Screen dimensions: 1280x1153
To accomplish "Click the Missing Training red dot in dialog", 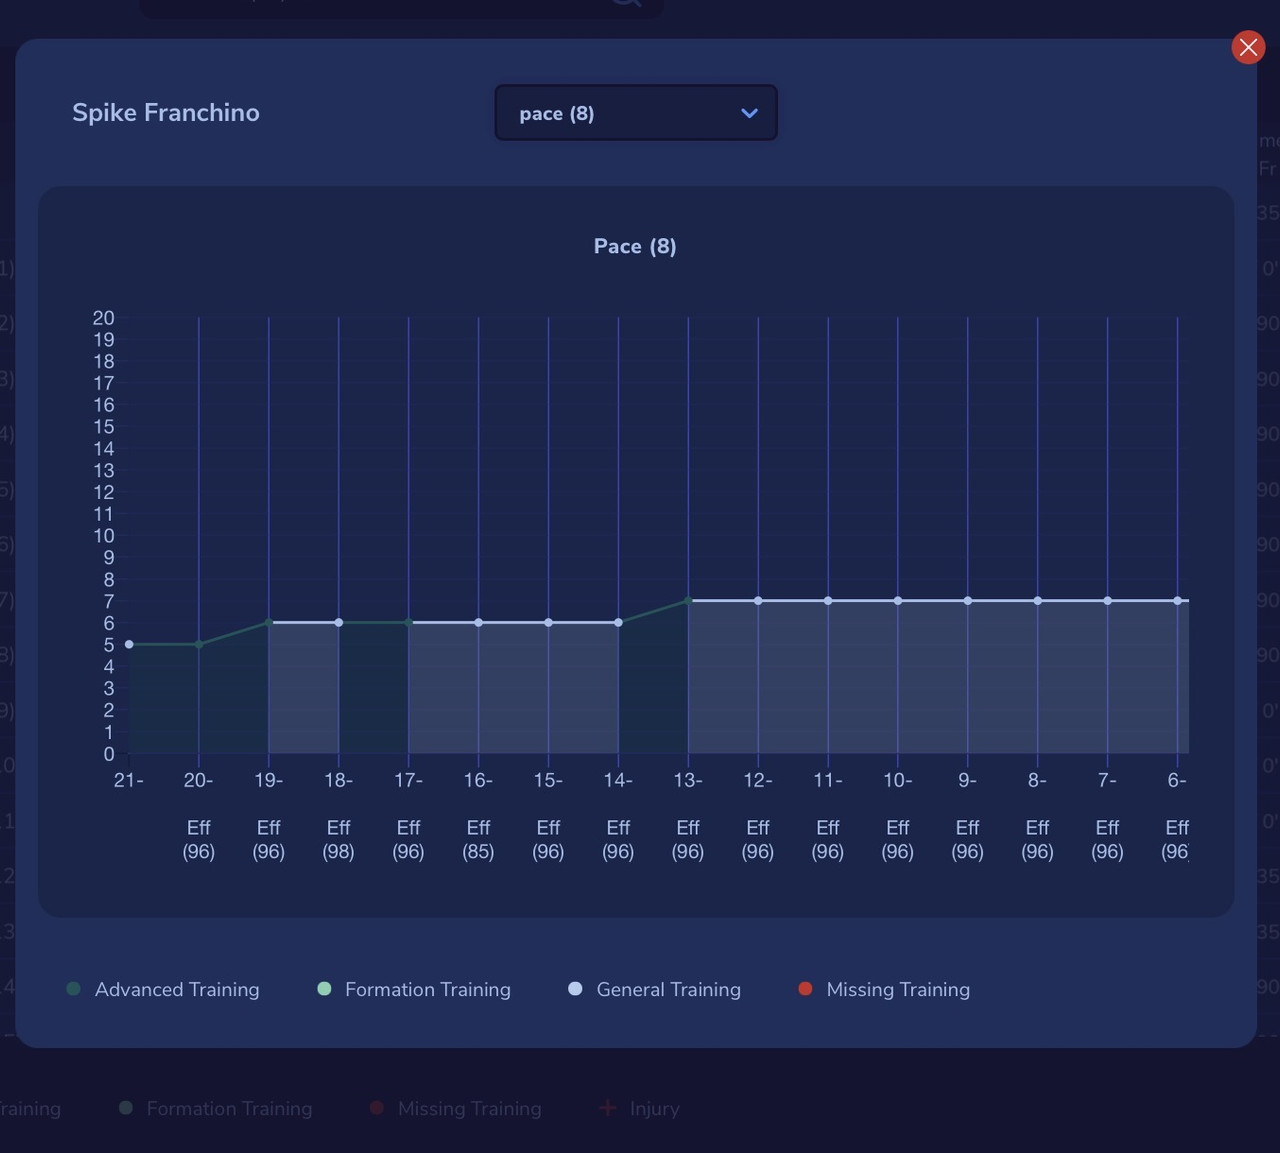I will pyautogui.click(x=805, y=989).
